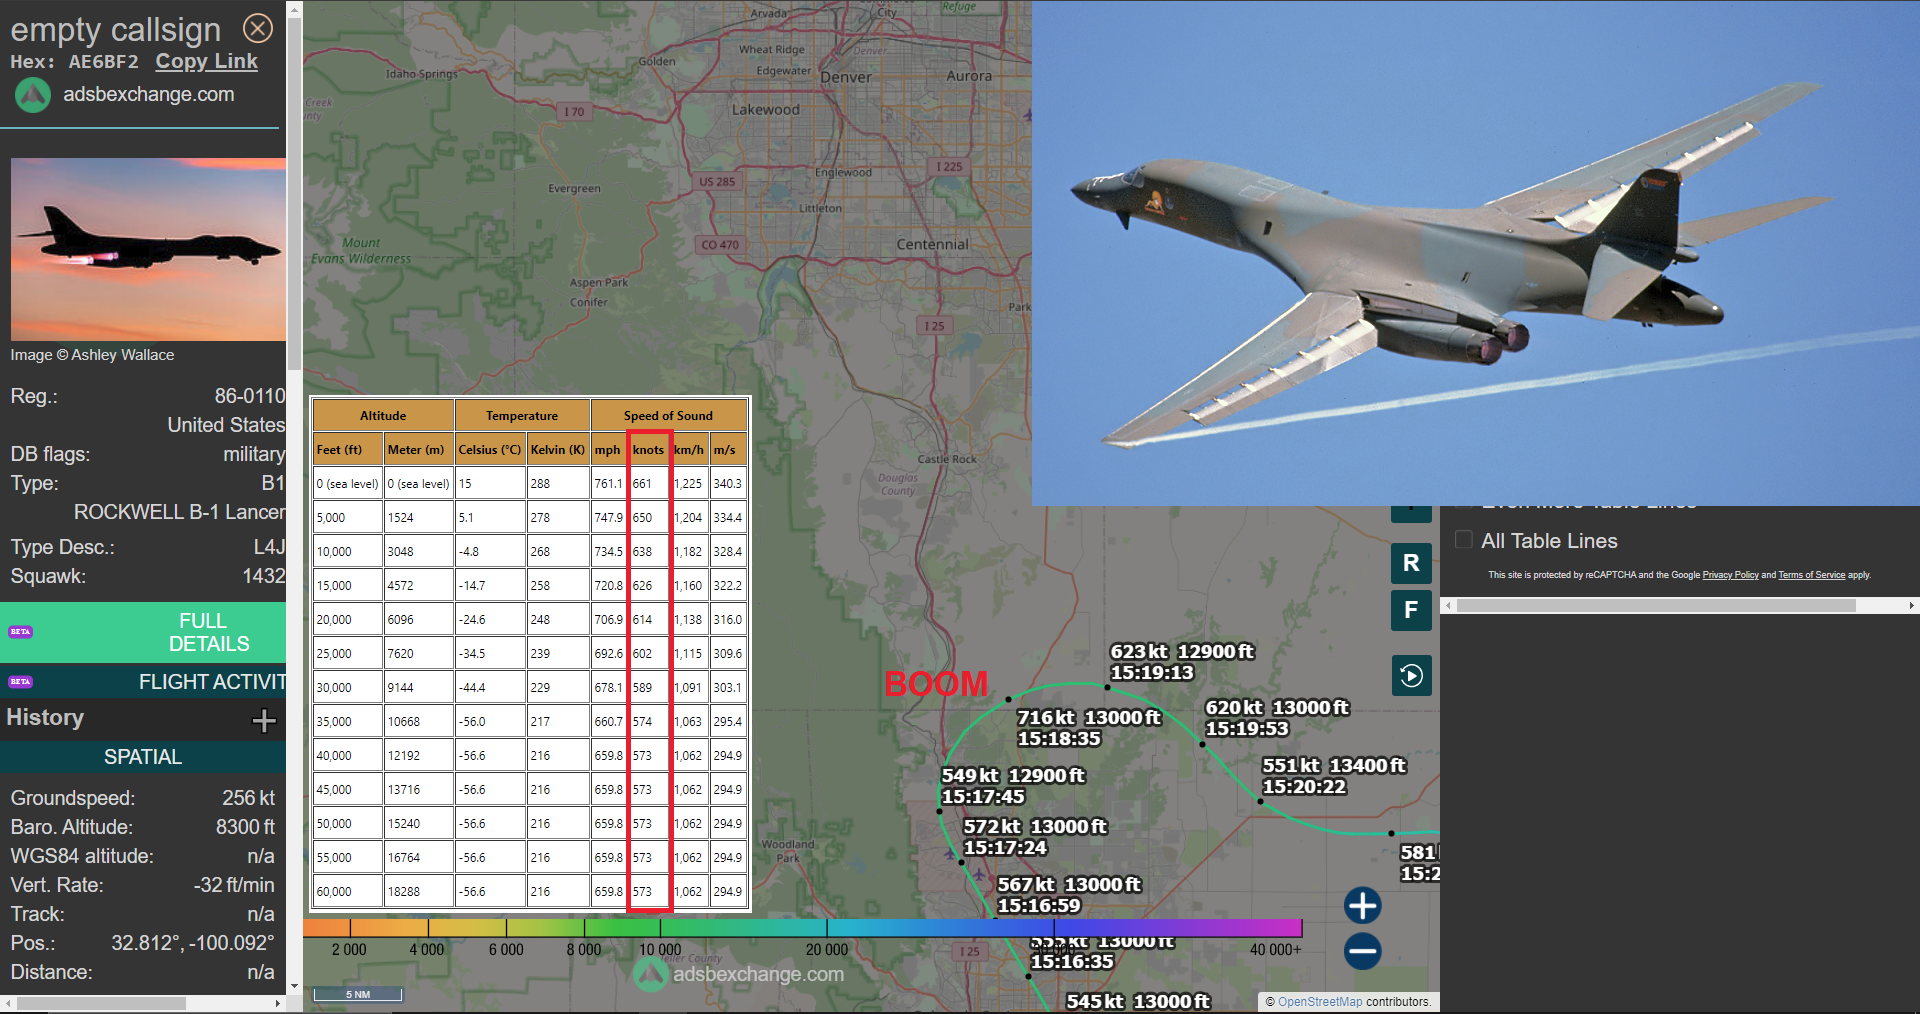
Task: Click the ROCKWELL B-1 Lancer type text
Action: pyautogui.click(x=179, y=512)
